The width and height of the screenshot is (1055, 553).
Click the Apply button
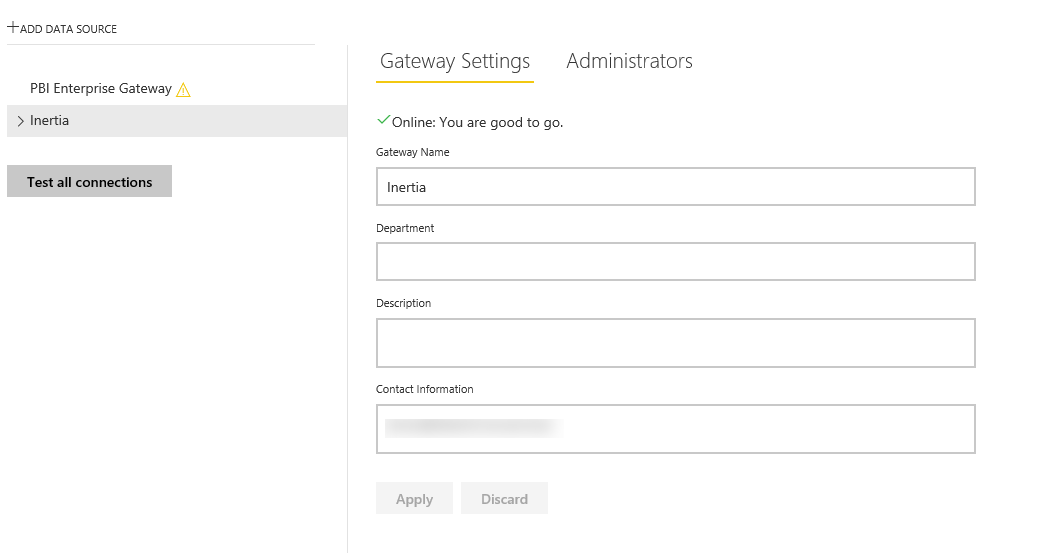pos(414,499)
